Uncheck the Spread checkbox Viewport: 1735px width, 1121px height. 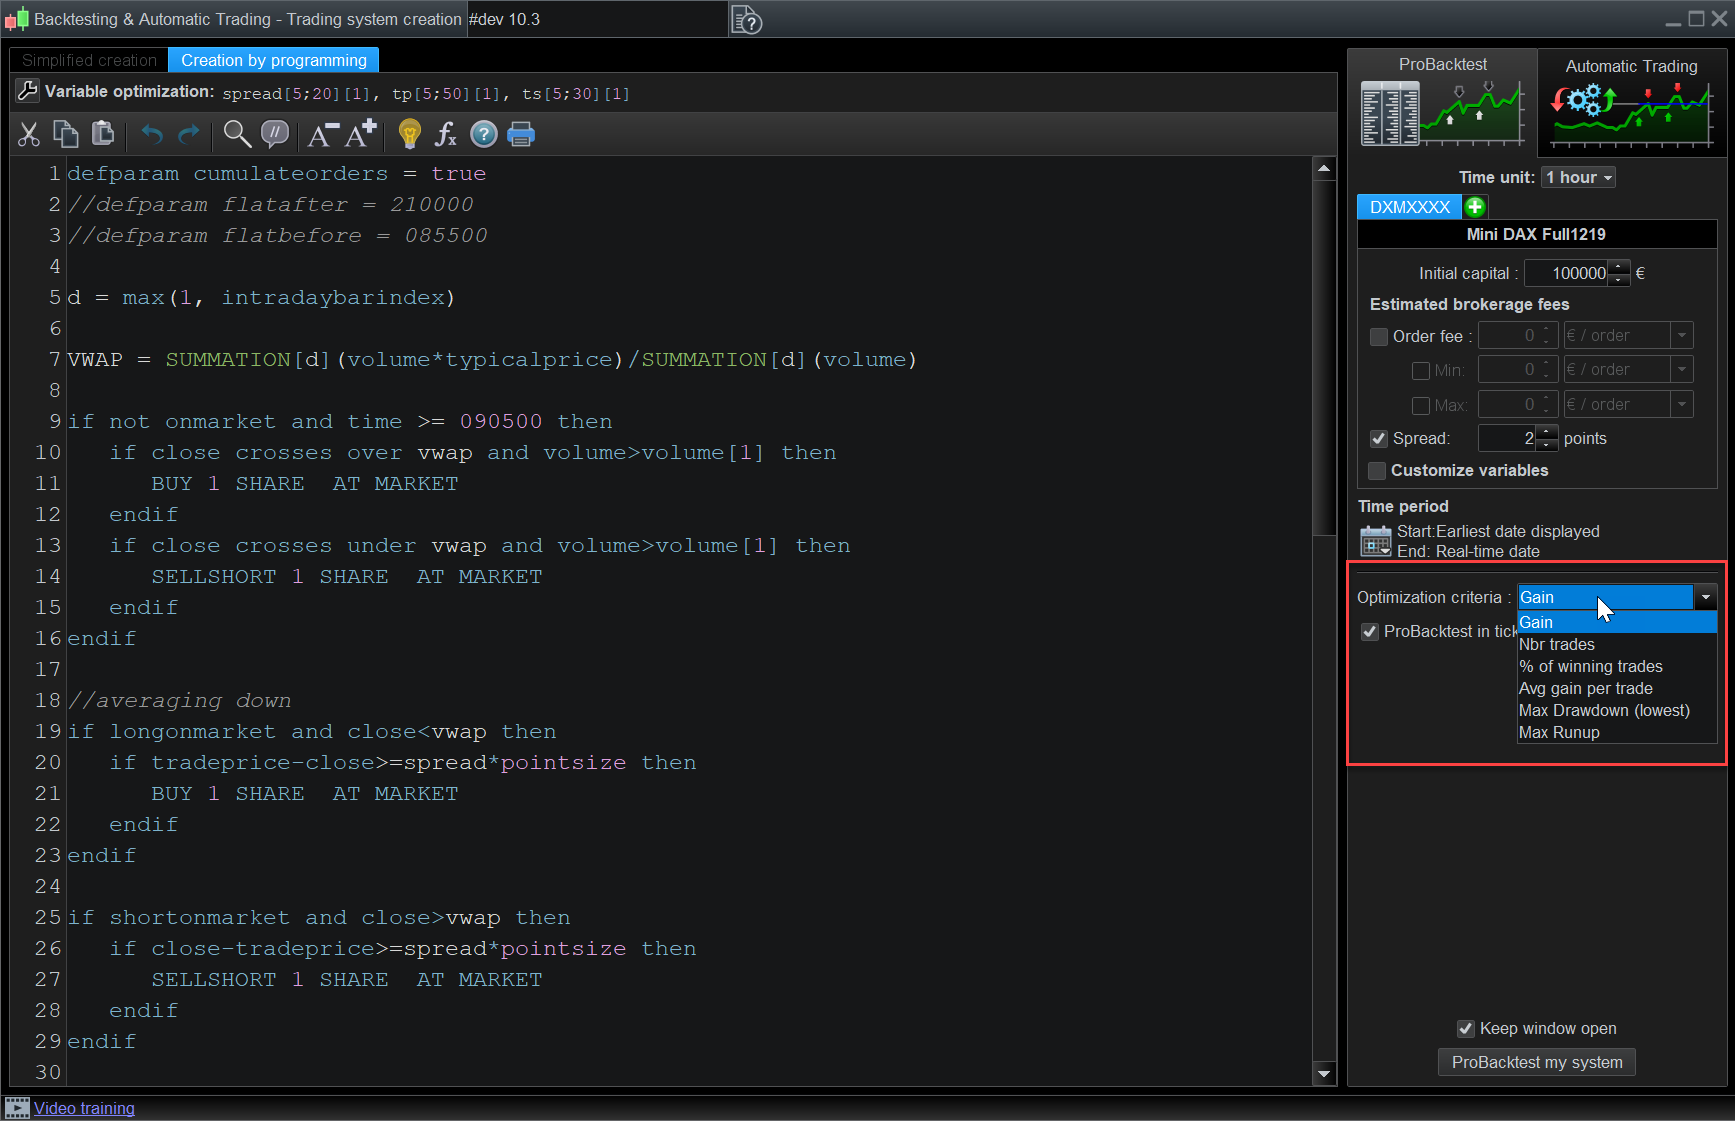pyautogui.click(x=1379, y=438)
